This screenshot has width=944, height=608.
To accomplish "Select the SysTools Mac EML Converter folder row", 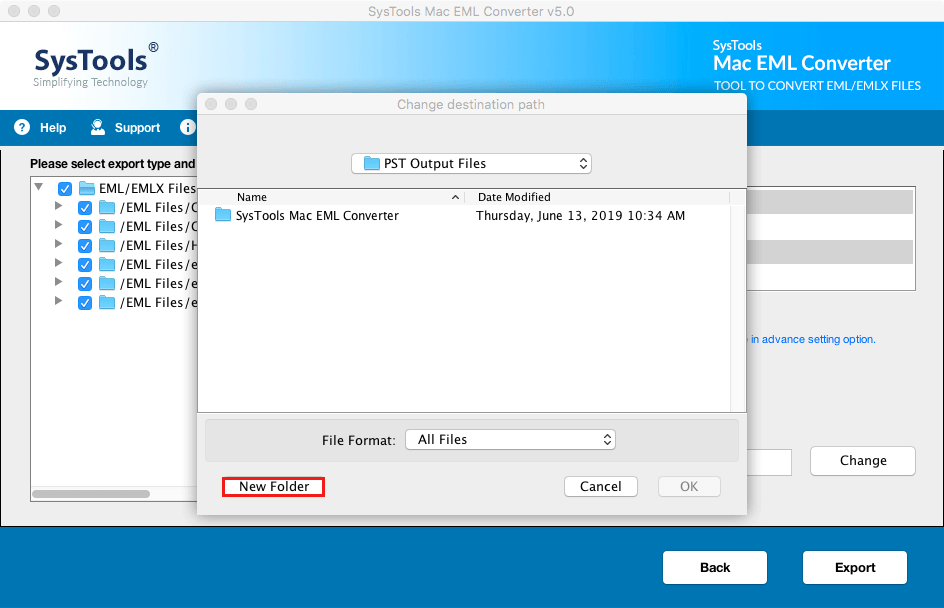I will coord(464,216).
